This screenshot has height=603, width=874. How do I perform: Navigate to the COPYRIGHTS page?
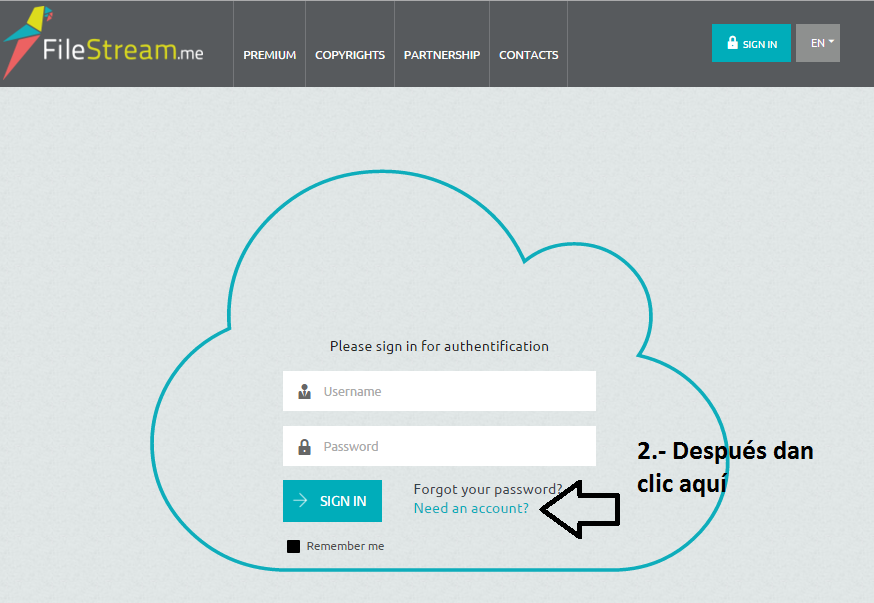click(x=349, y=55)
